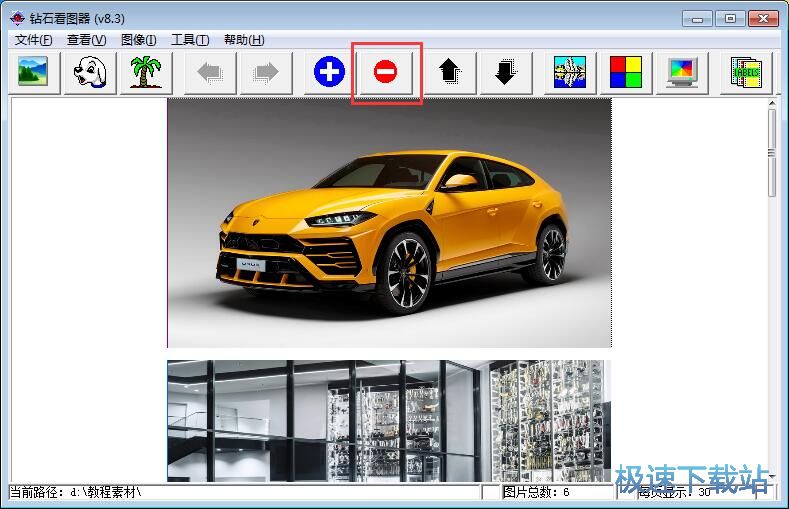Click the black up arrow icon
This screenshot has width=789, height=509.
449,72
